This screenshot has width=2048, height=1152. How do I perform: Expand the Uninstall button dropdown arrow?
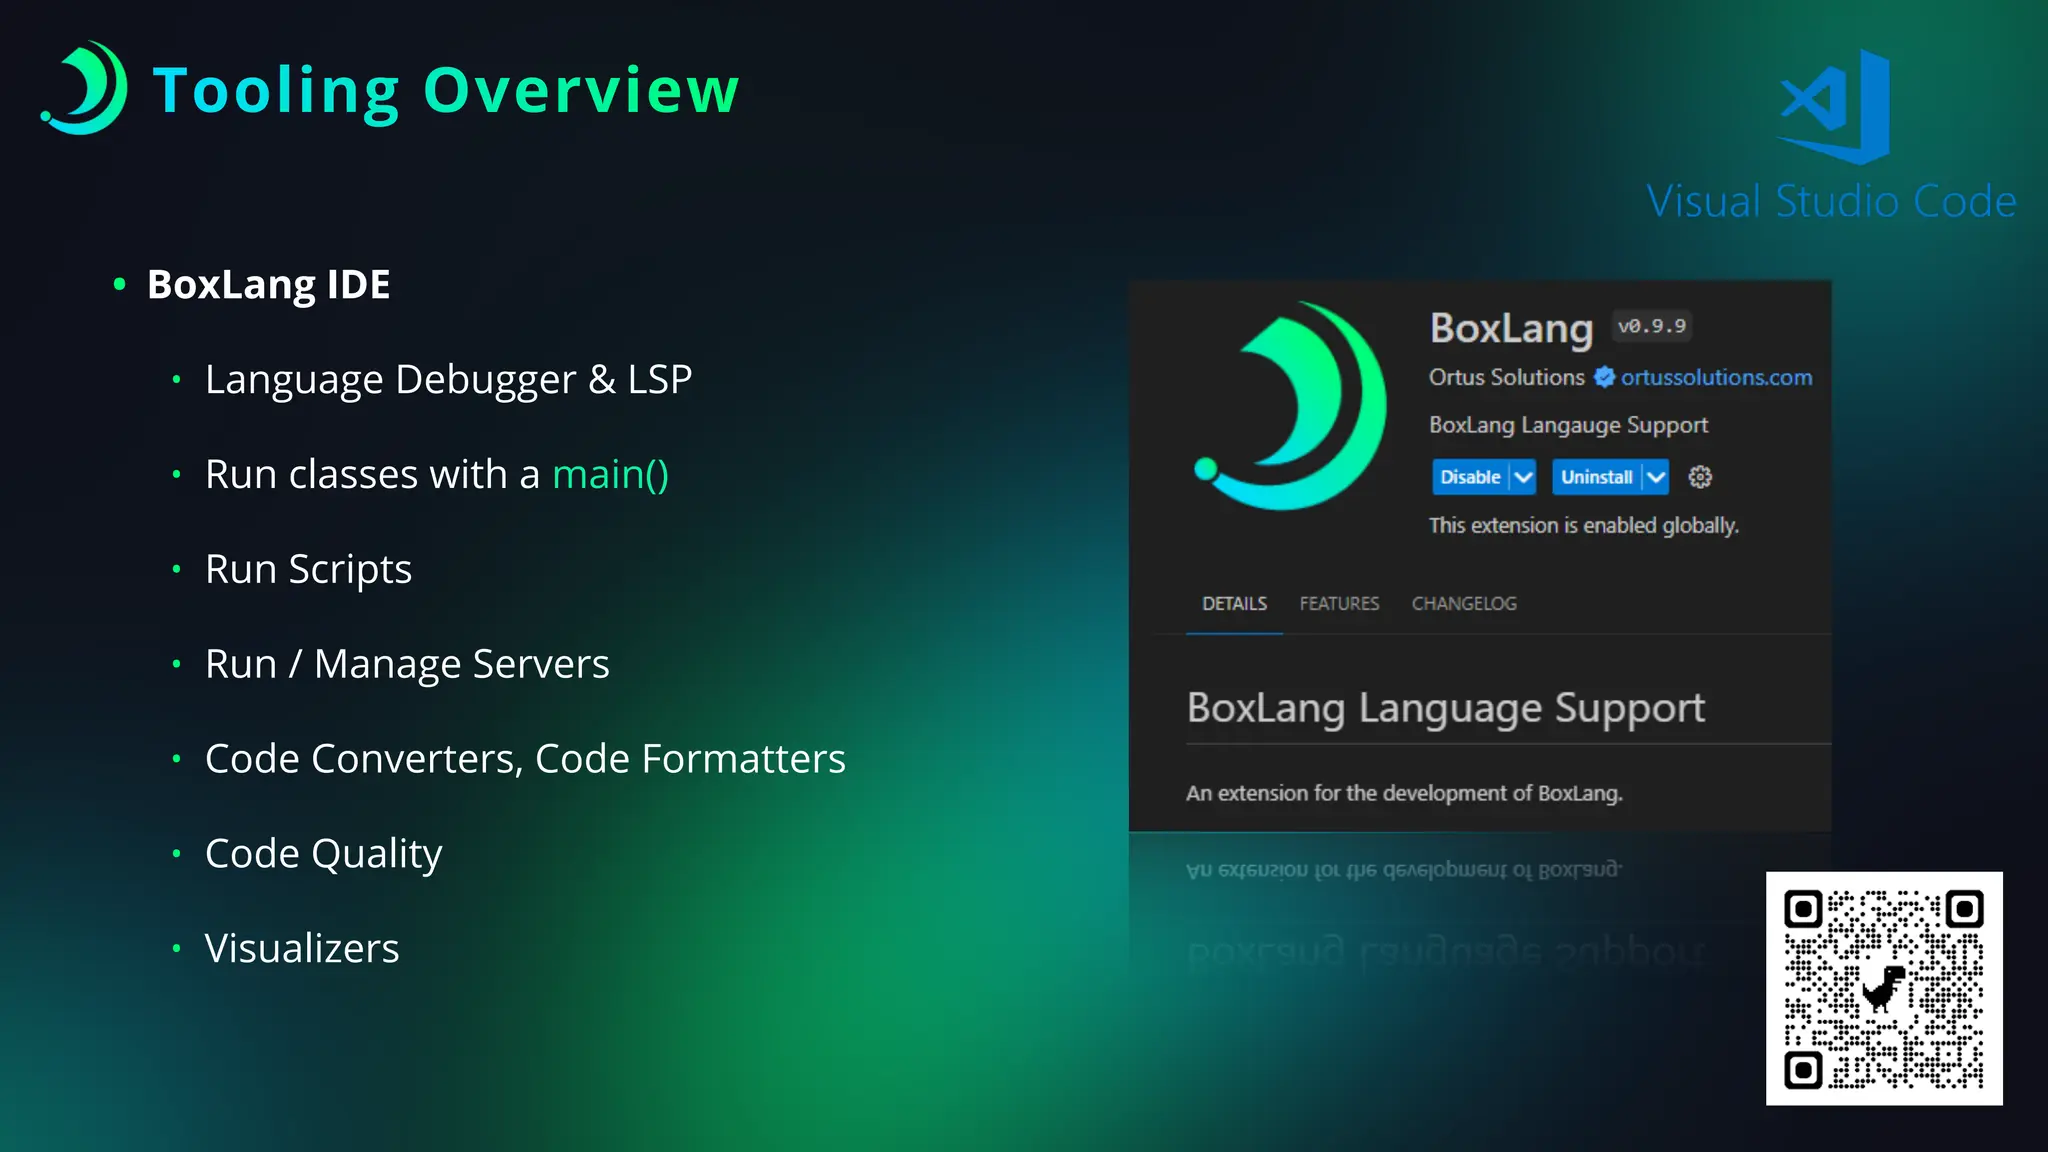click(x=1656, y=477)
